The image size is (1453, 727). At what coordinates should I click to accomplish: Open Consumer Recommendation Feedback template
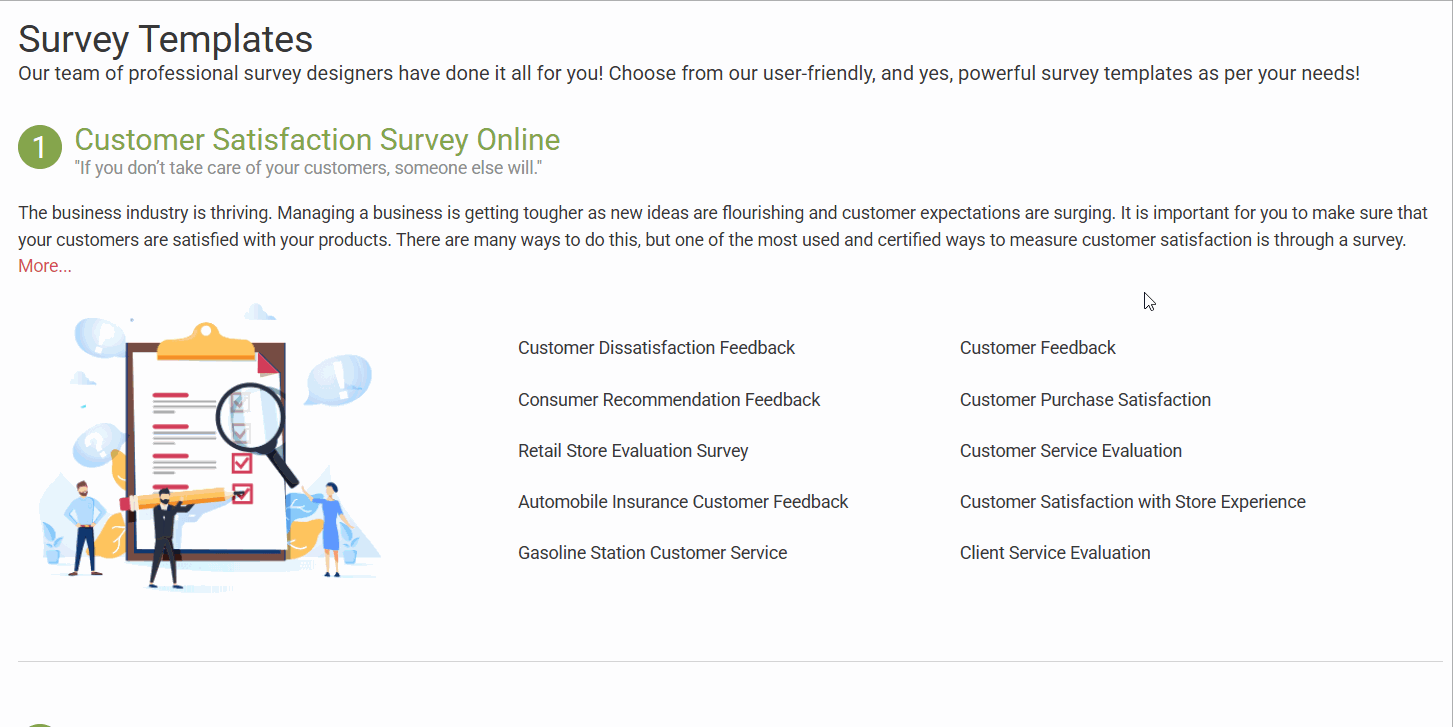[669, 400]
